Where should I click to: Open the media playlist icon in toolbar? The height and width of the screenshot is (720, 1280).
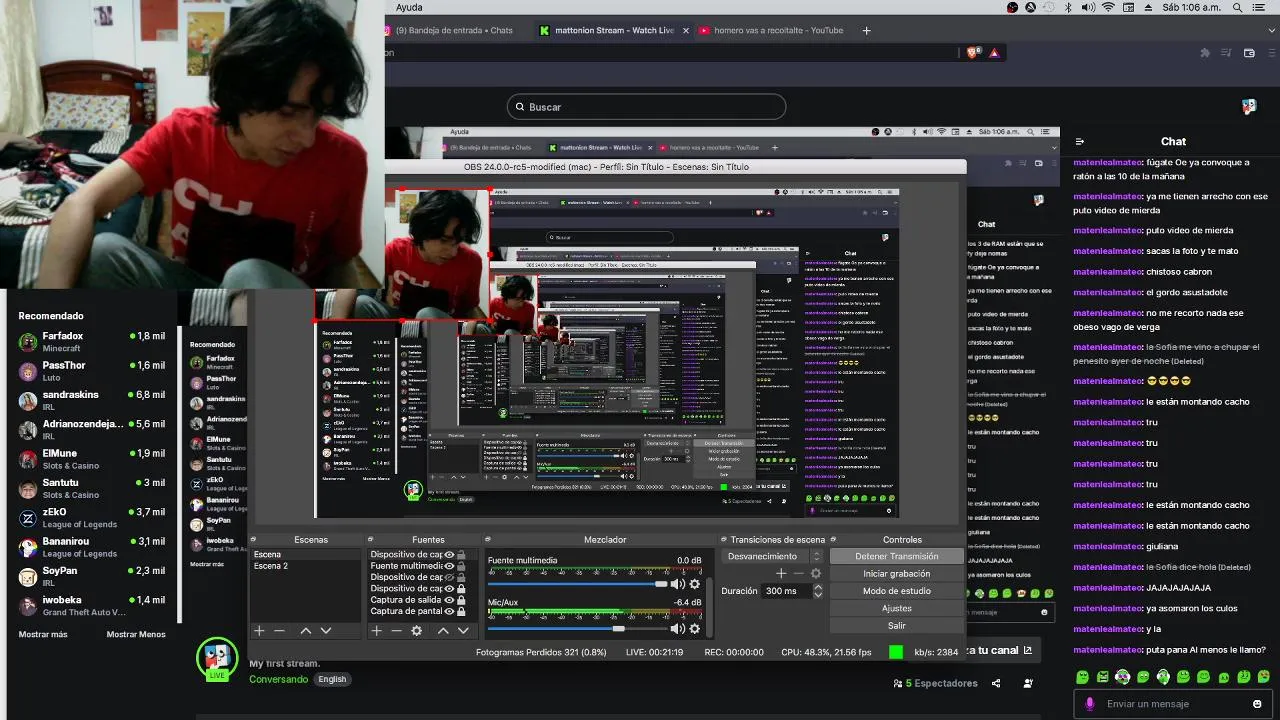coord(1227,53)
